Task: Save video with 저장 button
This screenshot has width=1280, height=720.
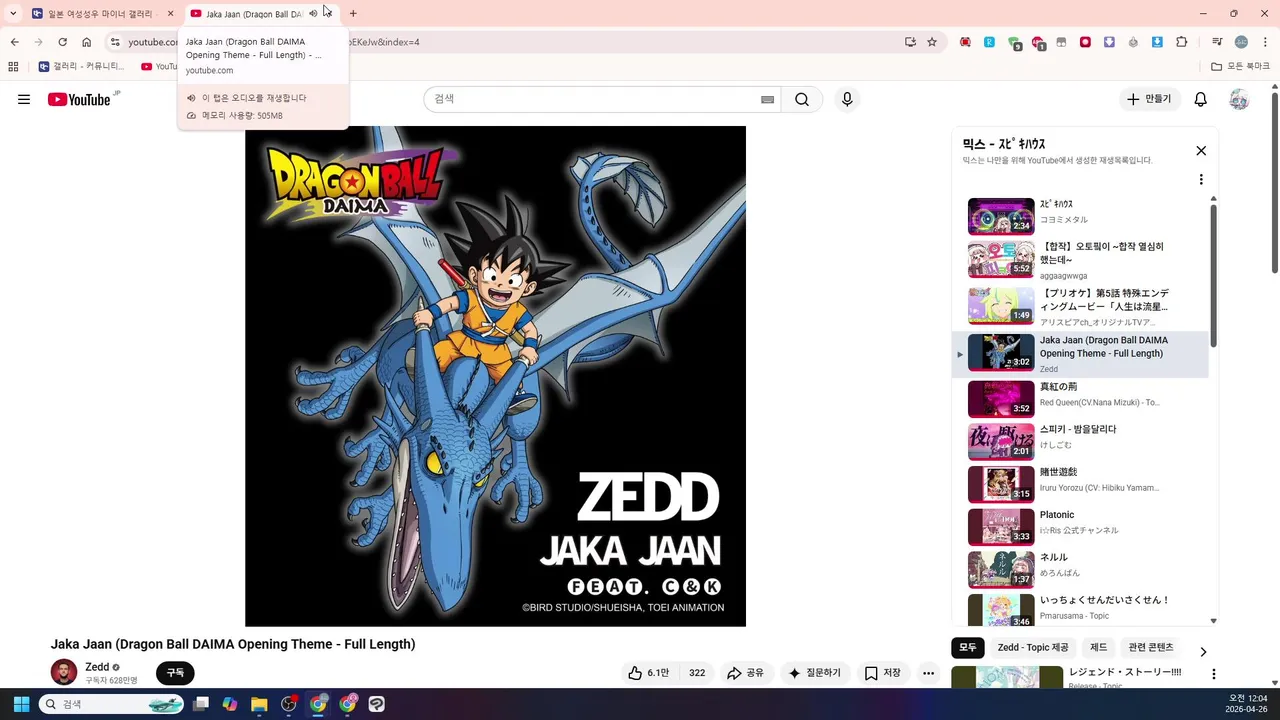Action: 883,673
